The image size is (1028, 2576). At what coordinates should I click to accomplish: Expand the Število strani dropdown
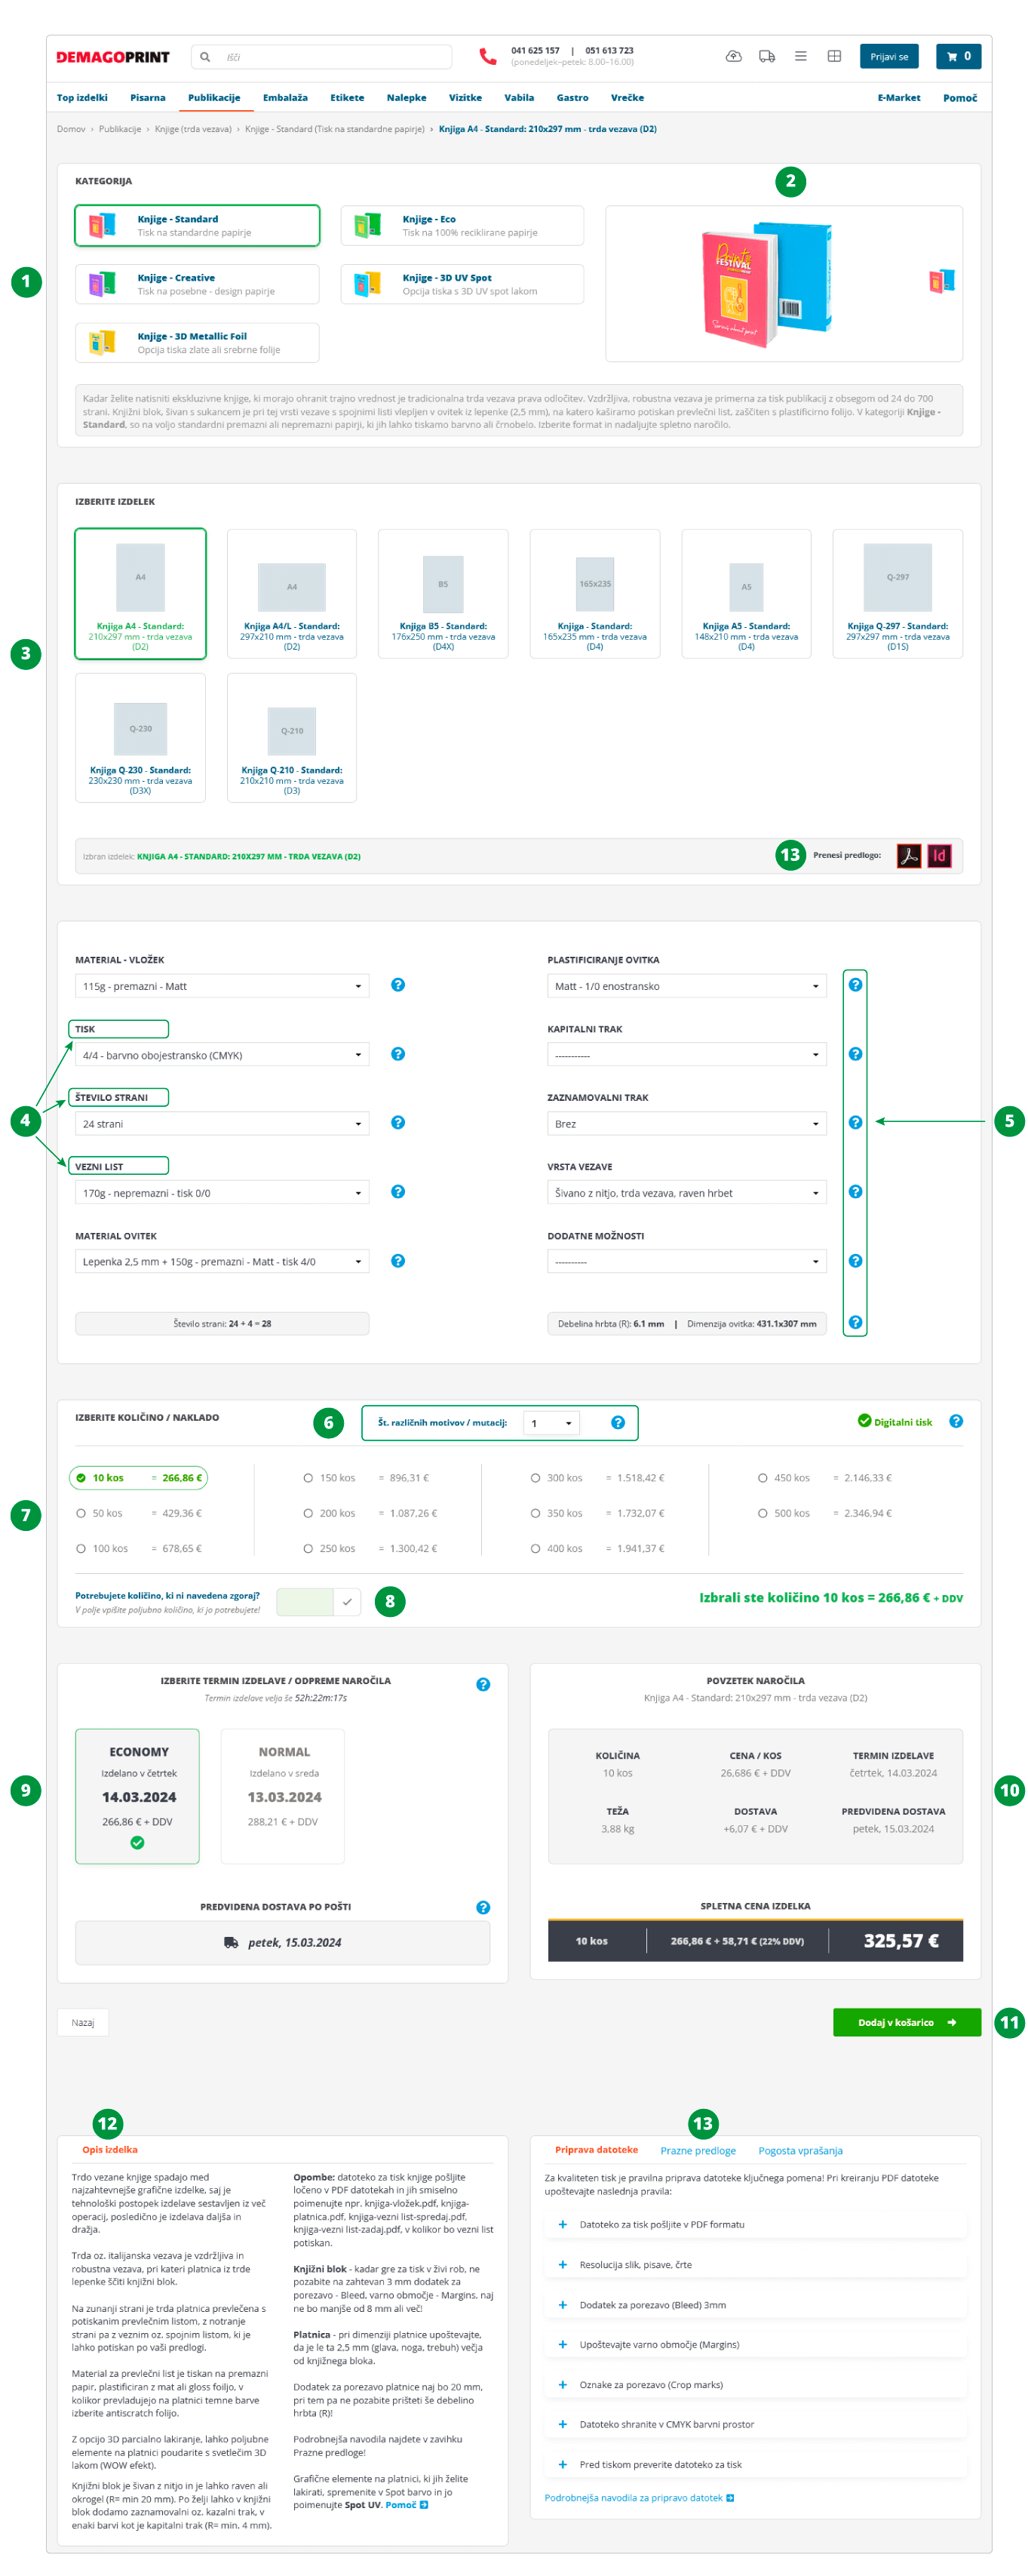point(222,1124)
